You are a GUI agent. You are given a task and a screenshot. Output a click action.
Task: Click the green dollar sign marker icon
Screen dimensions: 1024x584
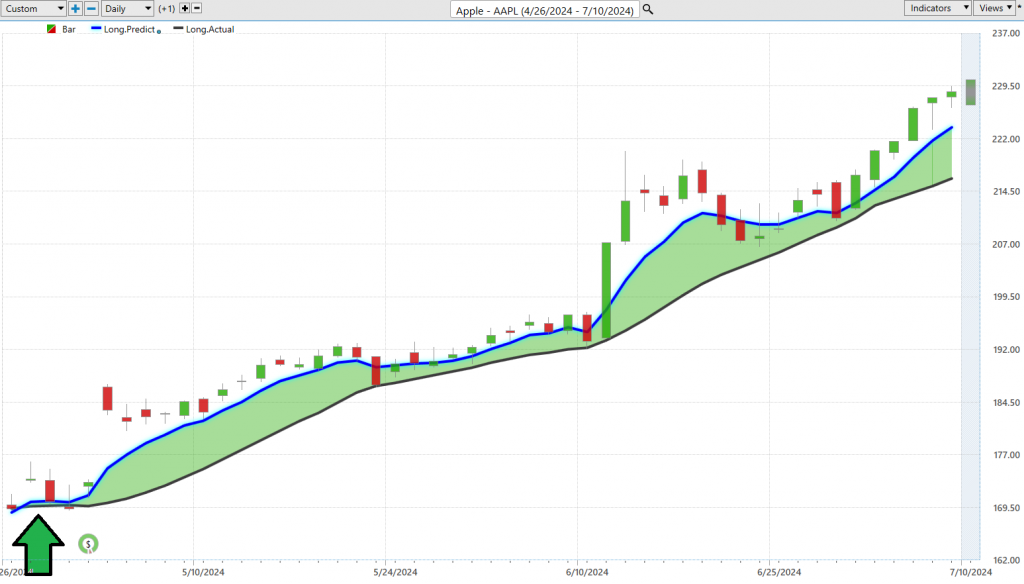[88, 543]
